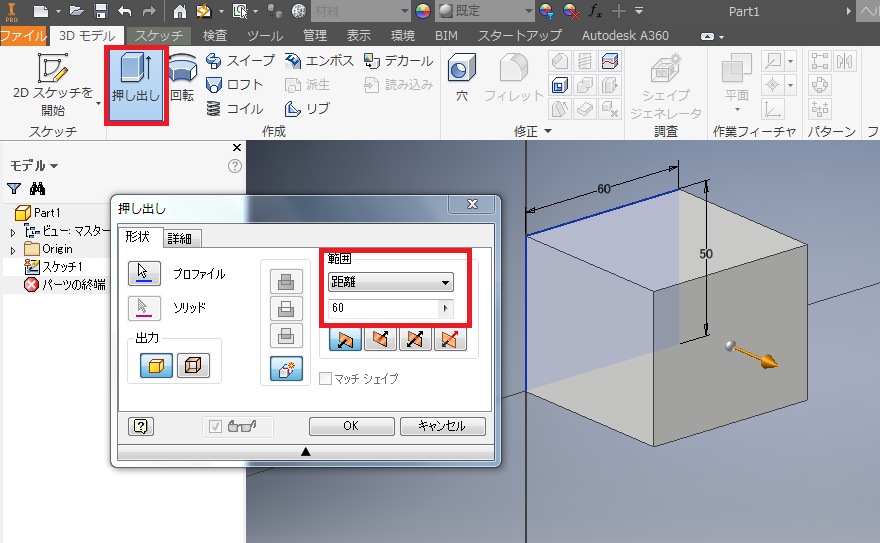
Task: Switch to the 管理 ribbon tab
Action: (315, 36)
